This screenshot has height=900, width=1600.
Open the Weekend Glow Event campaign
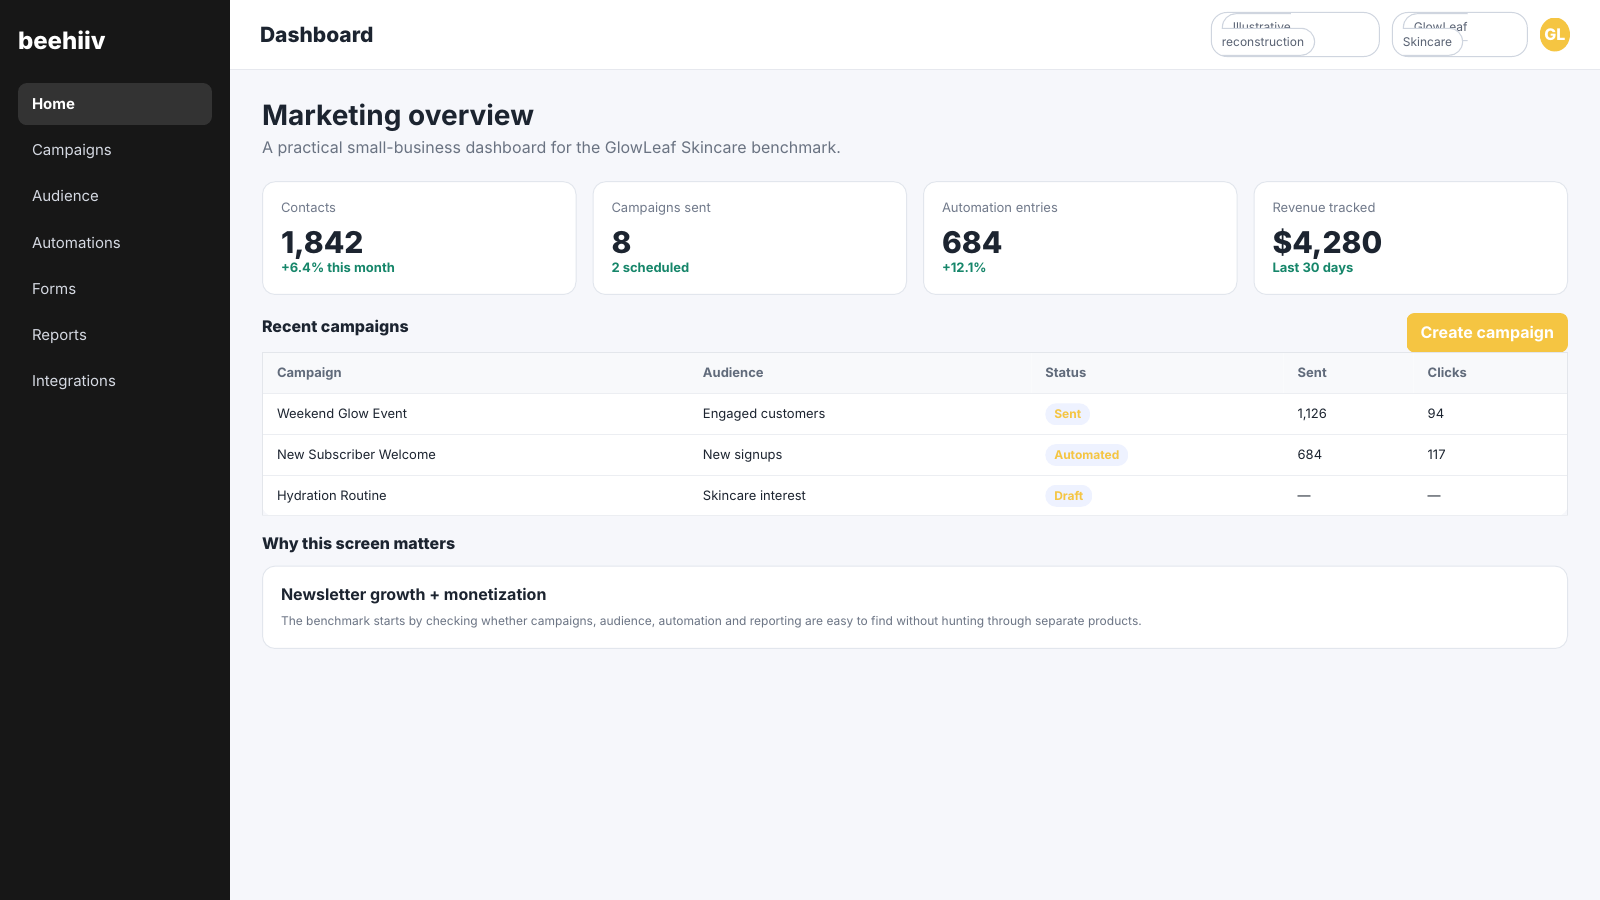tap(342, 414)
